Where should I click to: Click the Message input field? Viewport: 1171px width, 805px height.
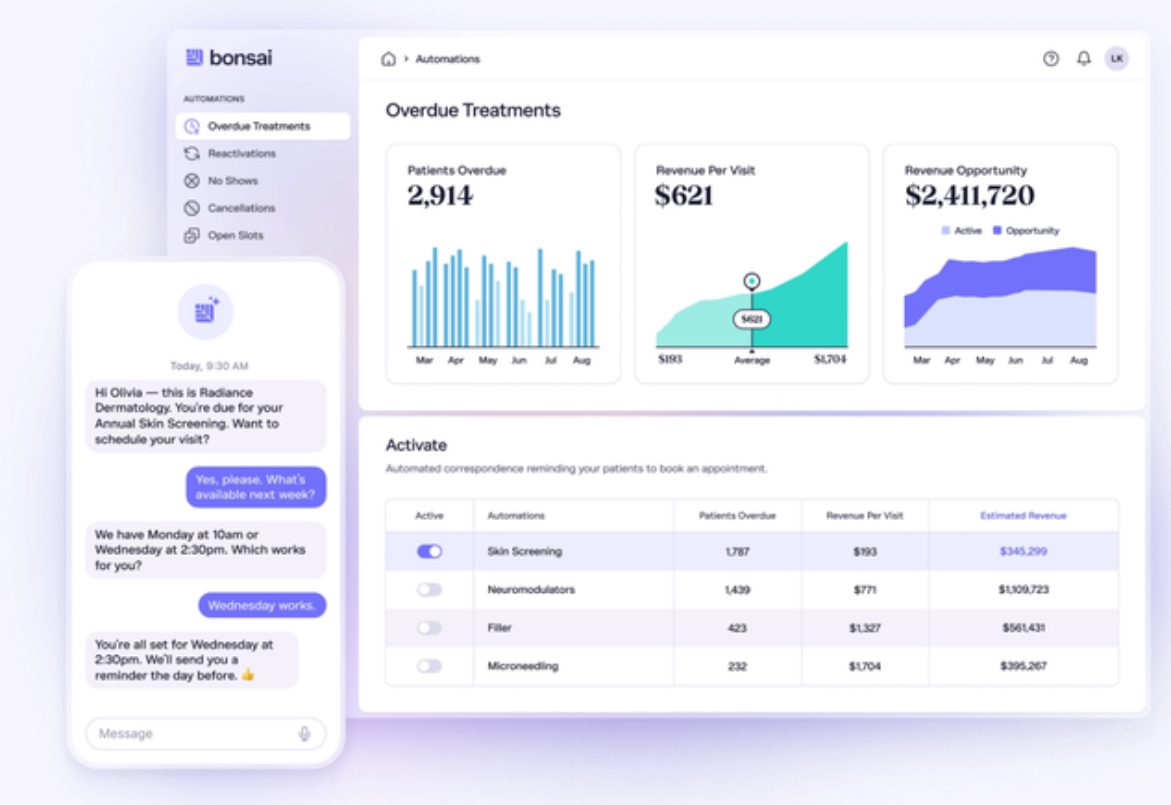(x=190, y=733)
